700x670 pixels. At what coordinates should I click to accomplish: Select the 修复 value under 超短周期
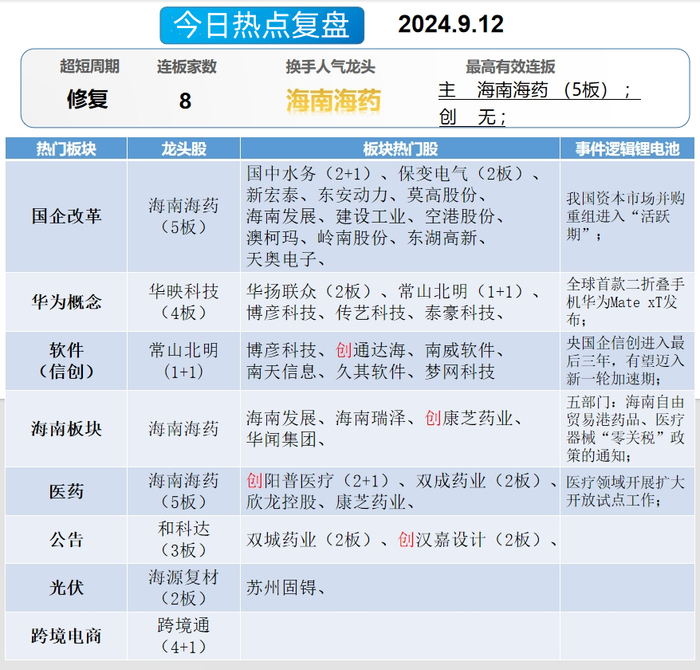pos(88,99)
